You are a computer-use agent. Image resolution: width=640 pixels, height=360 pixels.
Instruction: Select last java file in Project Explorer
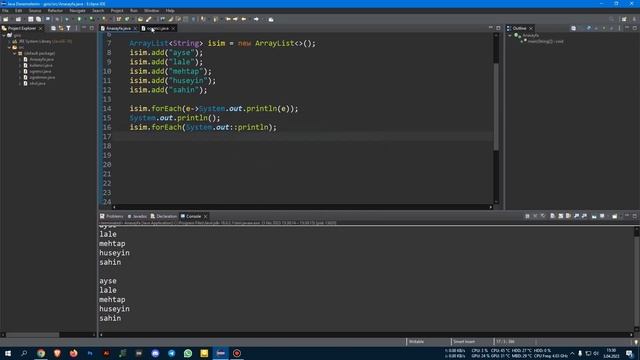coord(37,83)
